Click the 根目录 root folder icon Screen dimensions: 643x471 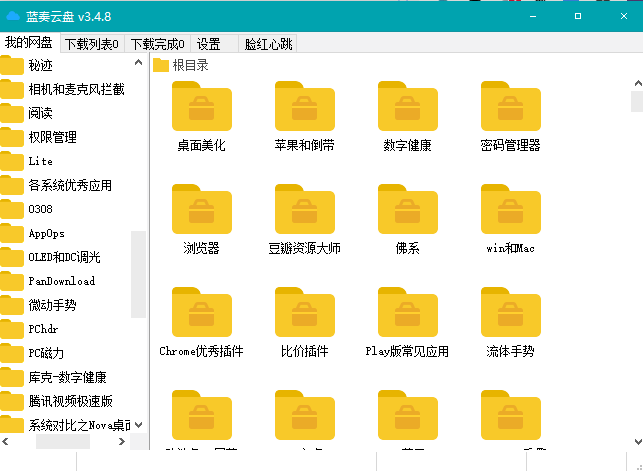161,65
